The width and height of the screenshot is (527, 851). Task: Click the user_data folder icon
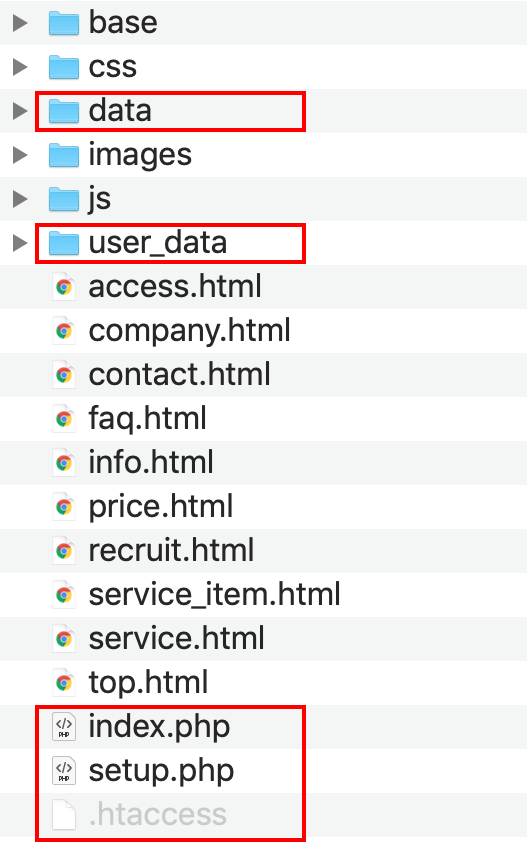64,243
